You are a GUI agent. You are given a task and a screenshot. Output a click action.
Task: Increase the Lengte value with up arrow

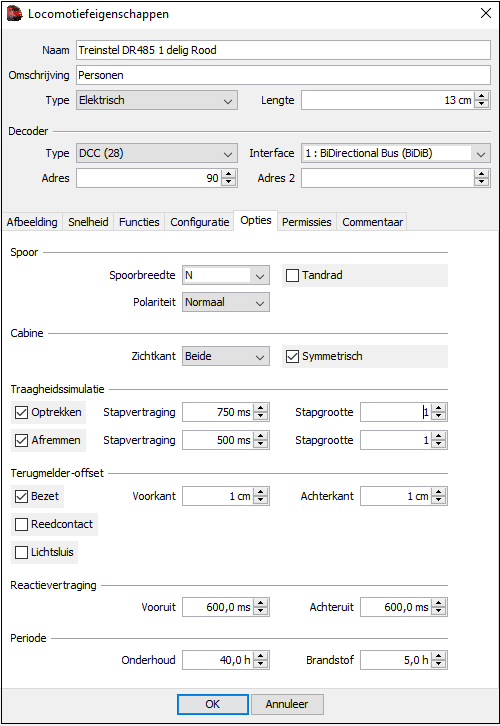coord(481,96)
